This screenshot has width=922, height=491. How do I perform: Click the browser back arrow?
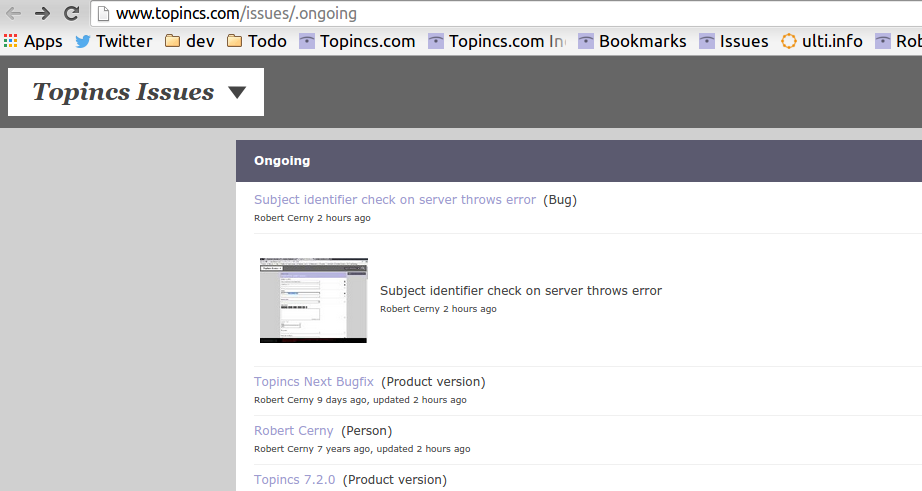pos(13,14)
